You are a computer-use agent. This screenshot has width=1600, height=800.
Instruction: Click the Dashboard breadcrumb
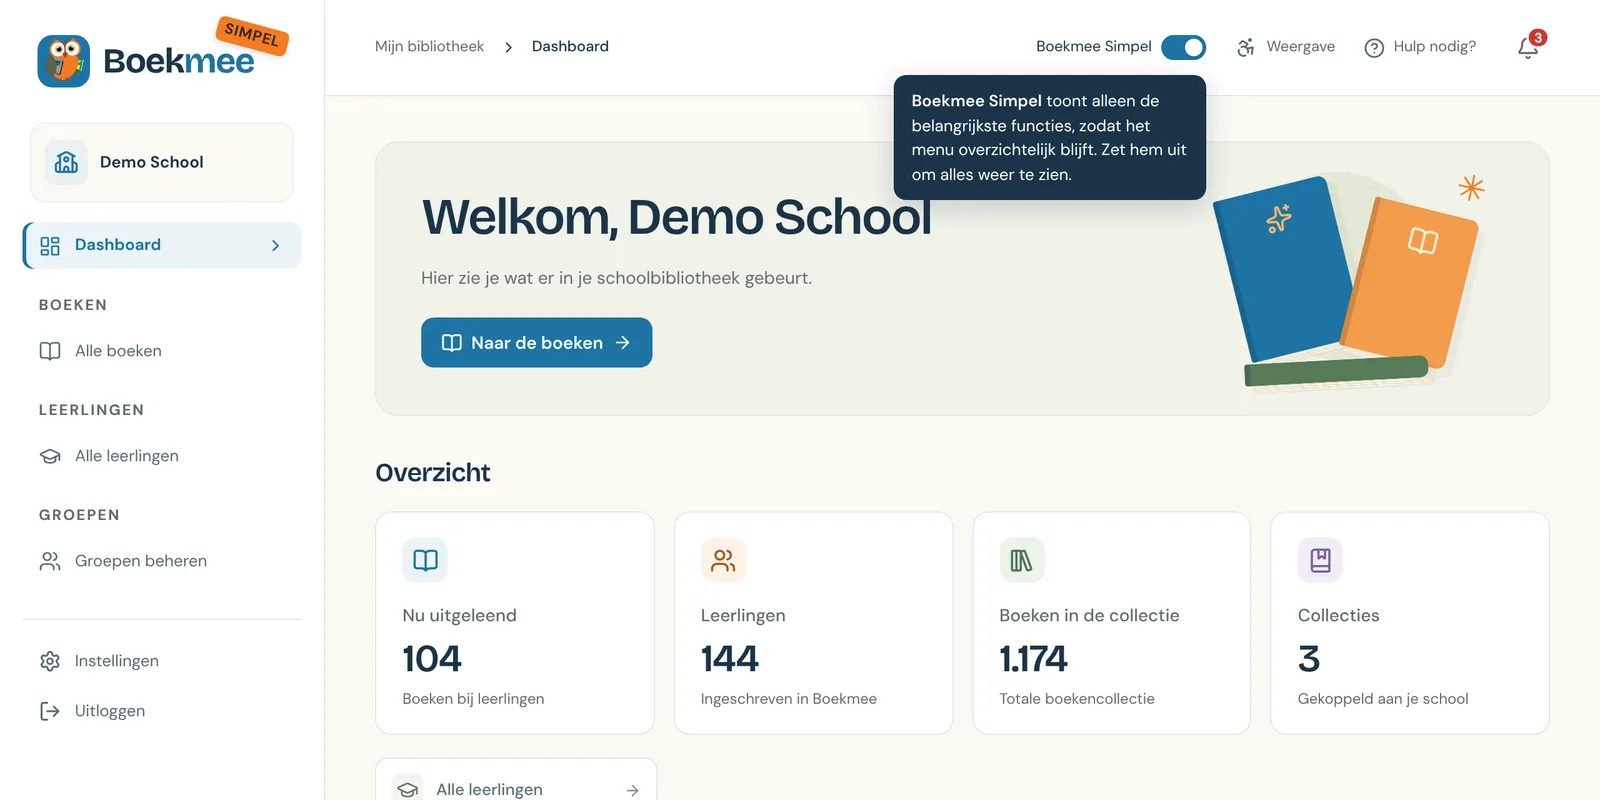[570, 47]
